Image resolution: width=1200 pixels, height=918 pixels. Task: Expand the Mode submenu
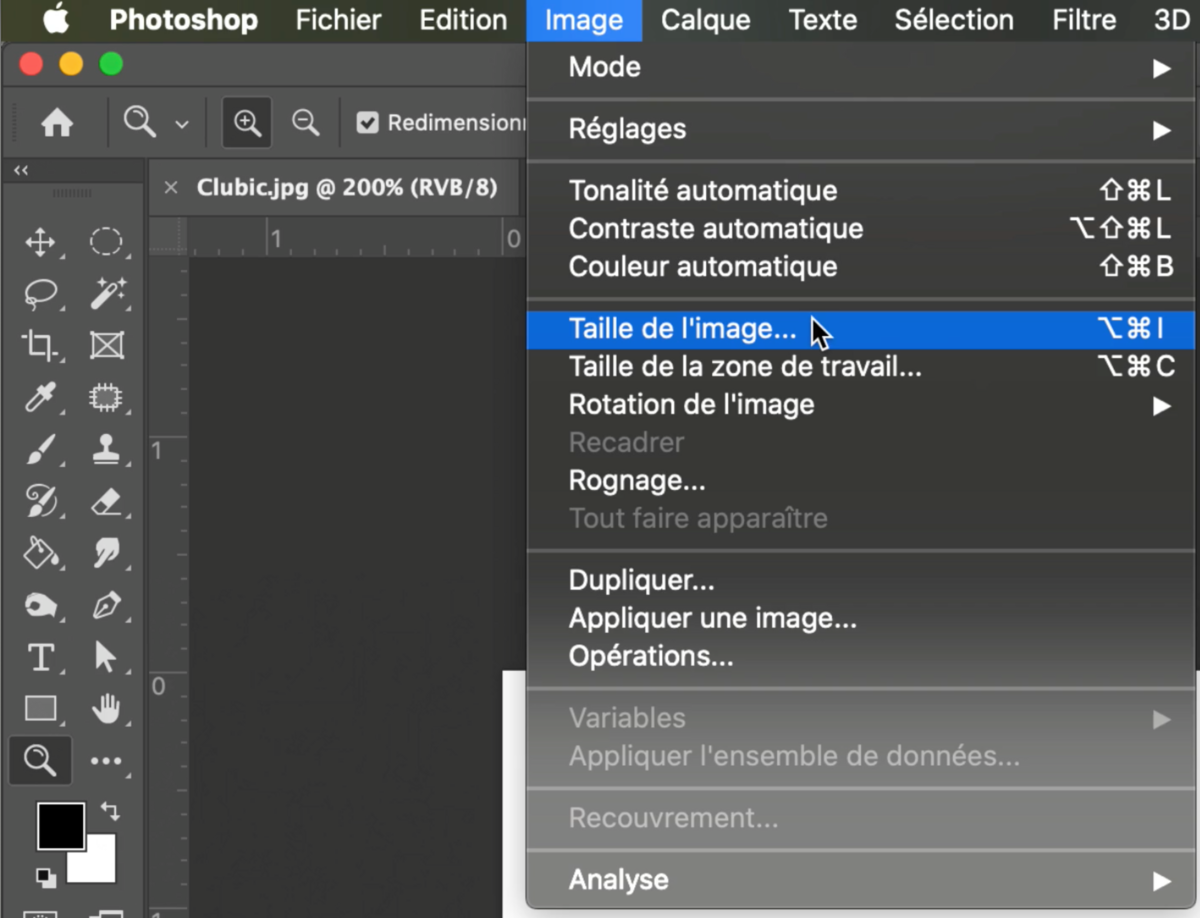tap(861, 68)
